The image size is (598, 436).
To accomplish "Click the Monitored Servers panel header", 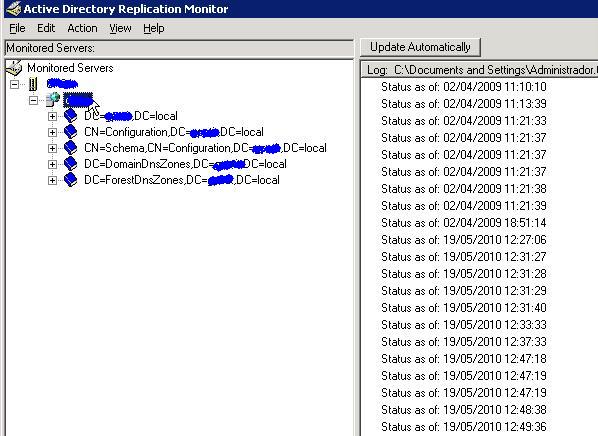I will (x=179, y=48).
